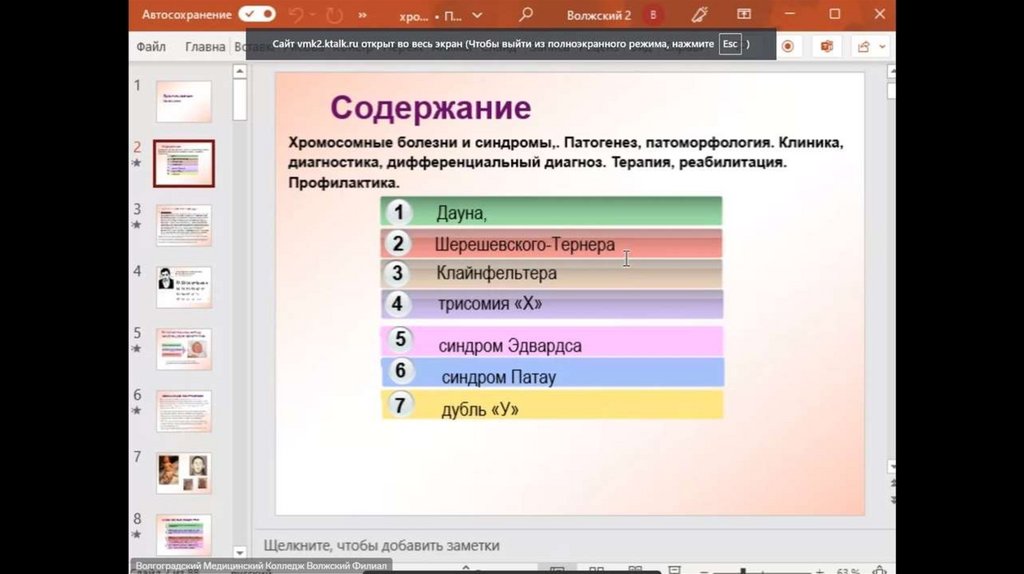Click the pen/designer icon in title bar
The height and width of the screenshot is (574, 1024).
[700, 15]
